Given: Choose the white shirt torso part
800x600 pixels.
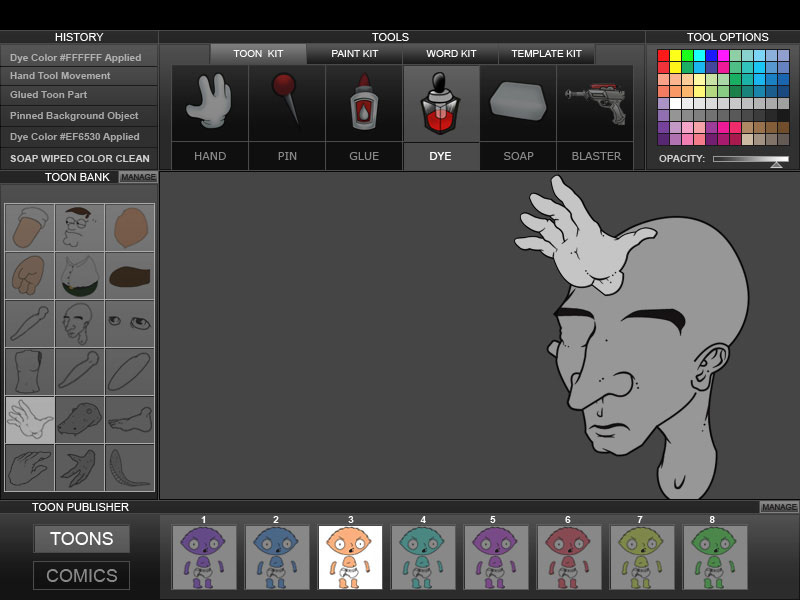Looking at the screenshot, I should click(x=80, y=276).
